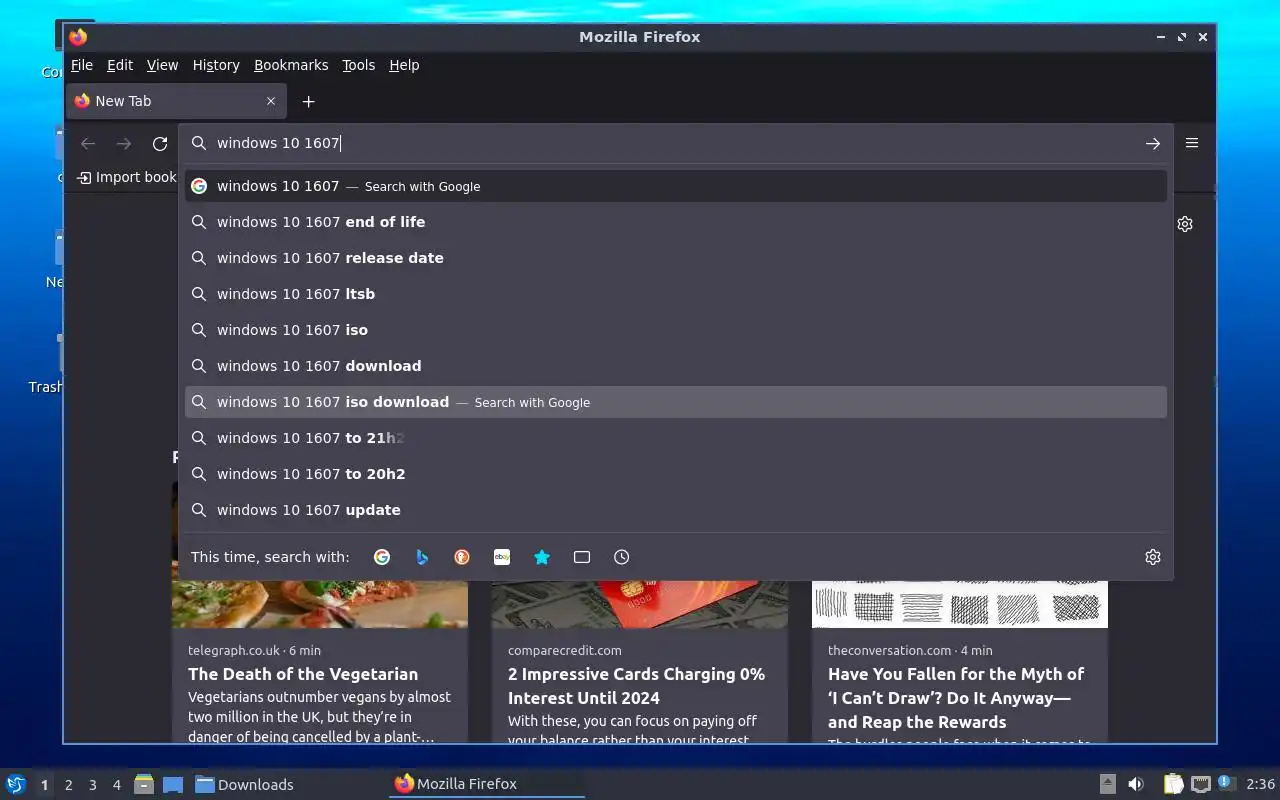Open a new tab with the plus button

coord(309,101)
